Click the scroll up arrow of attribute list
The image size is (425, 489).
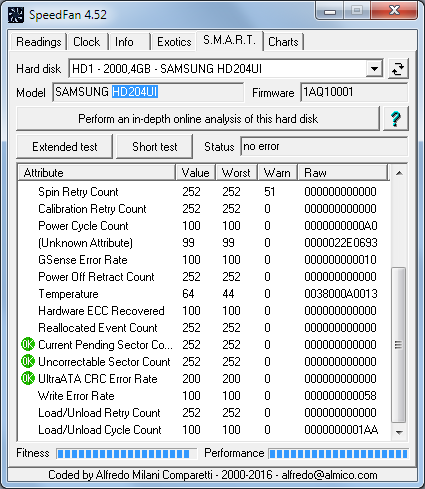click(399, 173)
